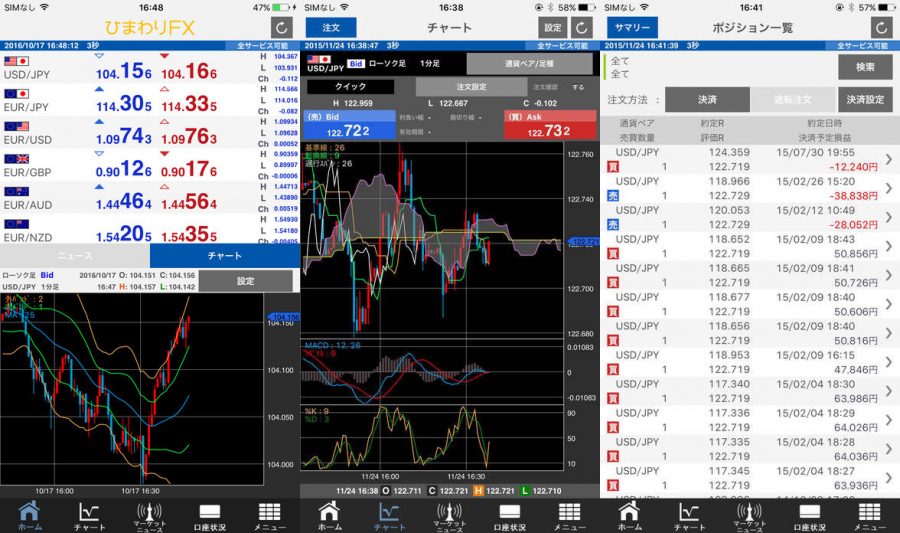Screen dimensions: 900x533
Task: Tap マーケットニュース icon in チャート screen navbar
Action: coord(449,516)
